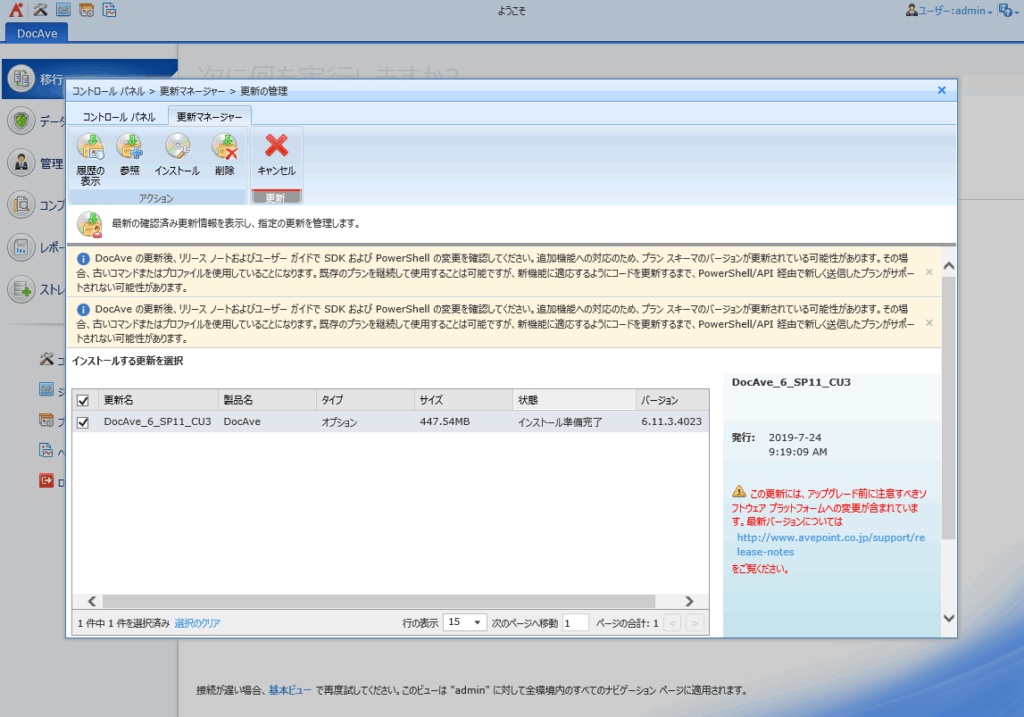Sort by the タイプ column header

pos(365,400)
